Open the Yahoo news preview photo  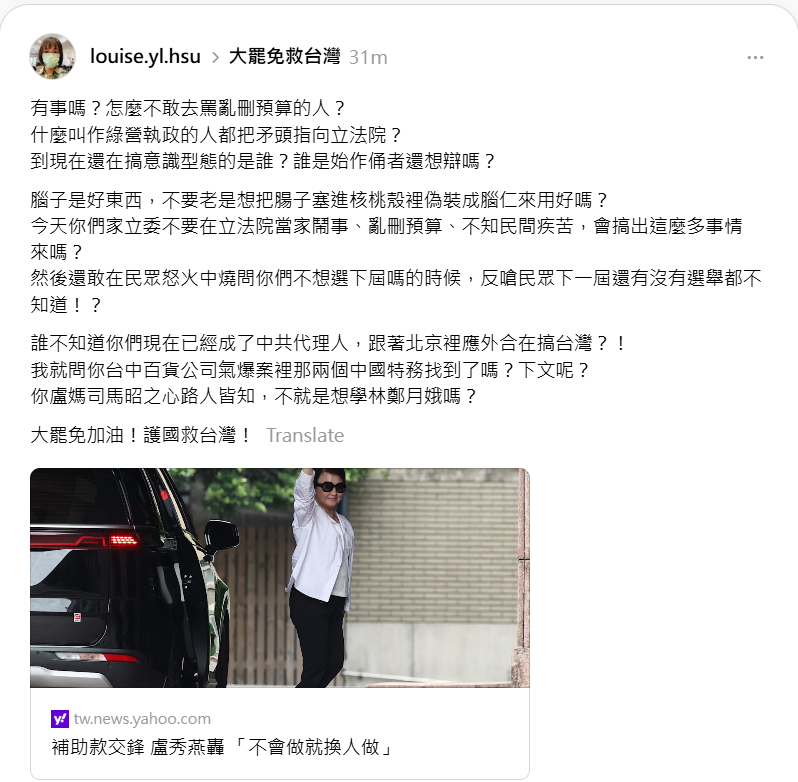click(280, 577)
